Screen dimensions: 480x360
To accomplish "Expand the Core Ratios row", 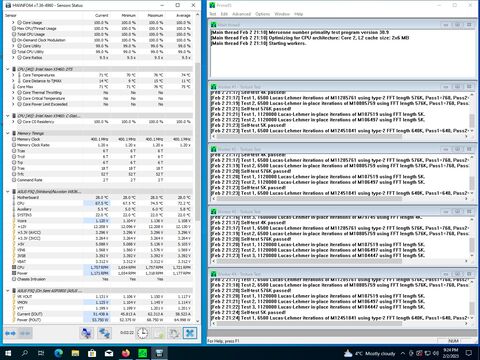I will click(x=13, y=58).
